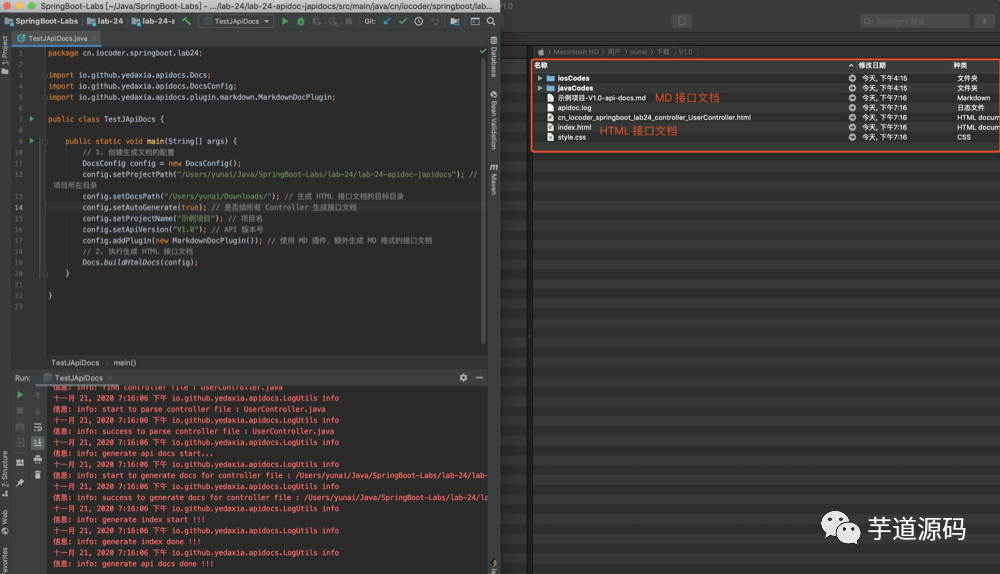
Task: Click the gutter run arrow beside main method
Action: pos(31,141)
